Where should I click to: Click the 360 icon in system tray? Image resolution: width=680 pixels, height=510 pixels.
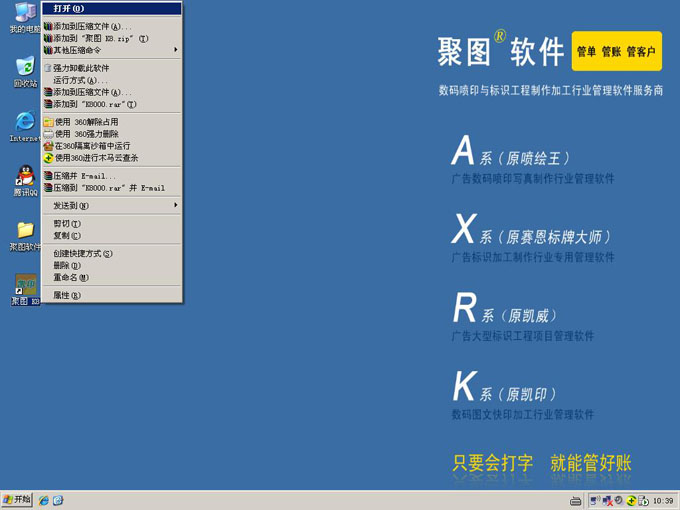(632, 500)
